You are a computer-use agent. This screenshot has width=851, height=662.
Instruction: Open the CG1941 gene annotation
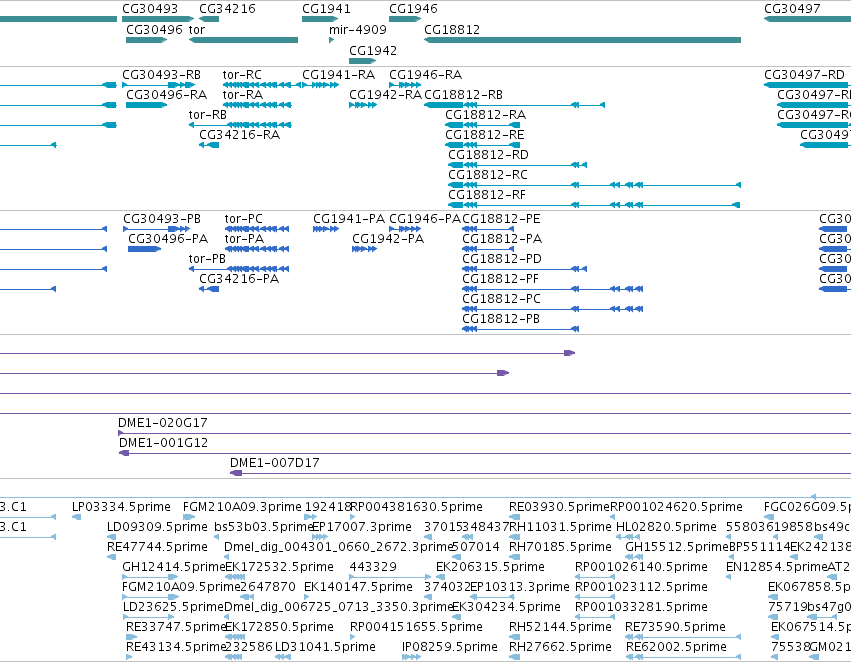tap(320, 19)
